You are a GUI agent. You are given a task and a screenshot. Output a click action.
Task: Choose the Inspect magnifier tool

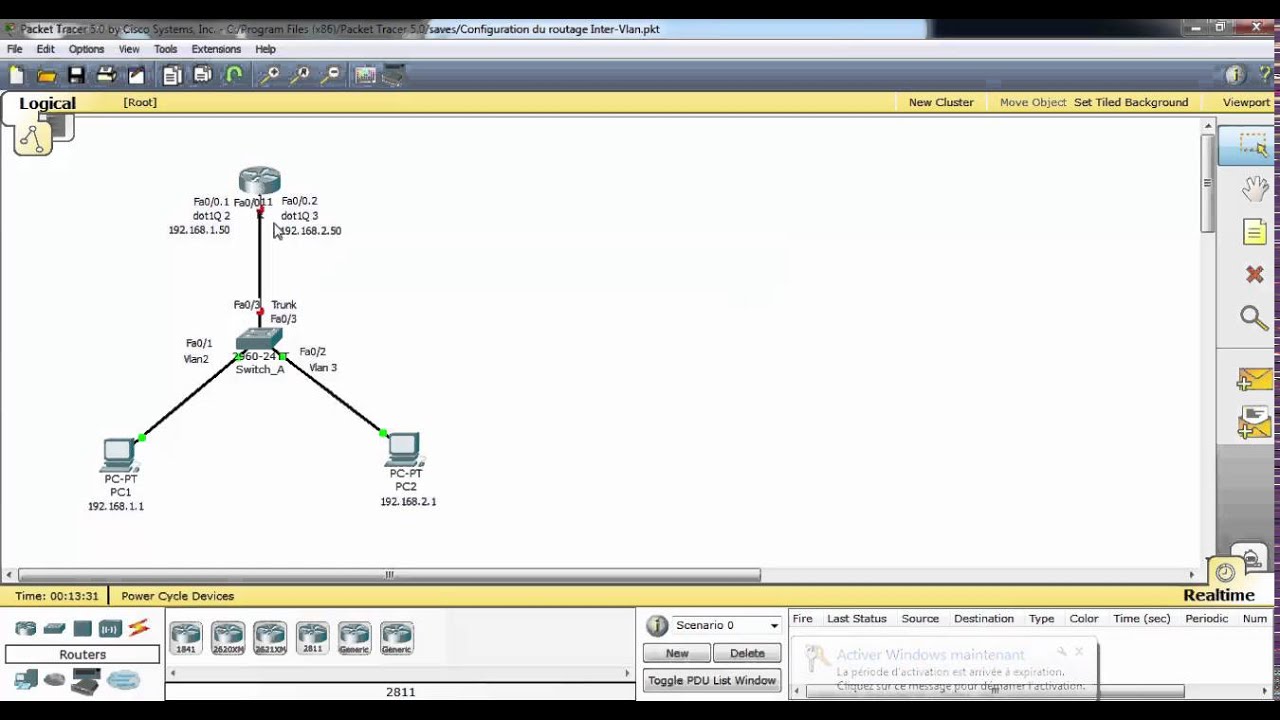(x=1254, y=318)
